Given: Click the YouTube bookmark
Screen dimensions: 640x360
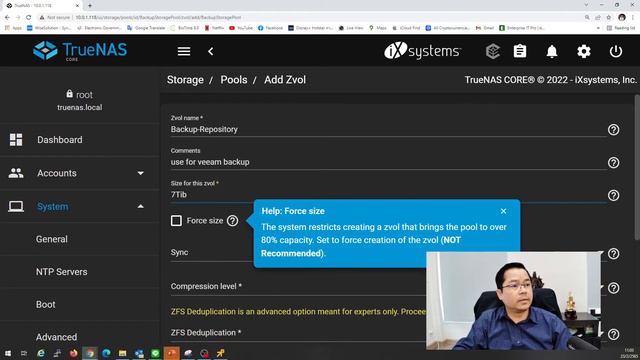Looking at the screenshot, I should [241, 28].
